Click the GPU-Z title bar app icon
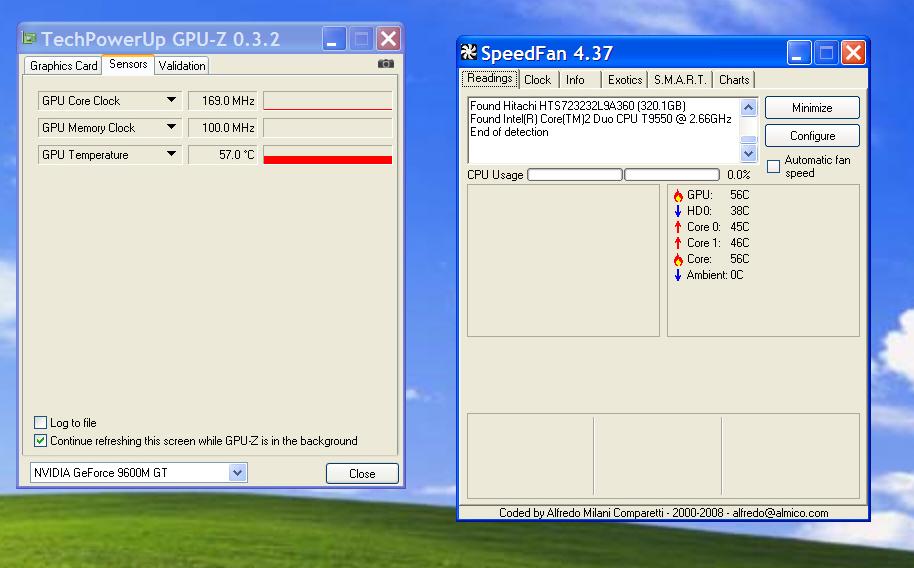Image resolution: width=914 pixels, height=568 pixels. [x=29, y=38]
